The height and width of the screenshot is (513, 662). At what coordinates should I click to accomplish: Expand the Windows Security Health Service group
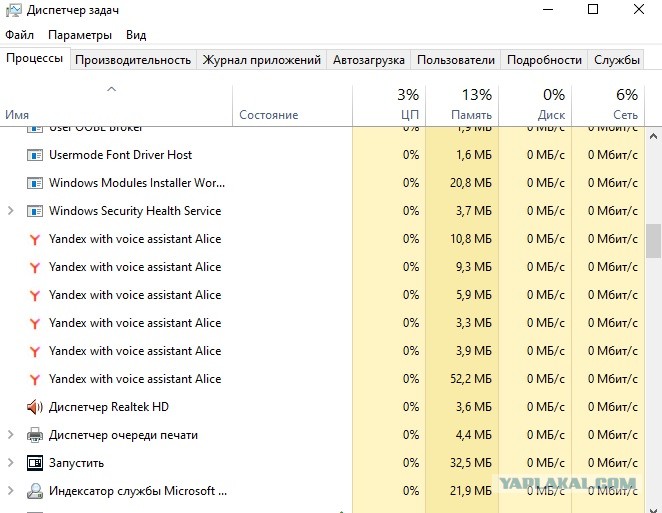[11, 211]
